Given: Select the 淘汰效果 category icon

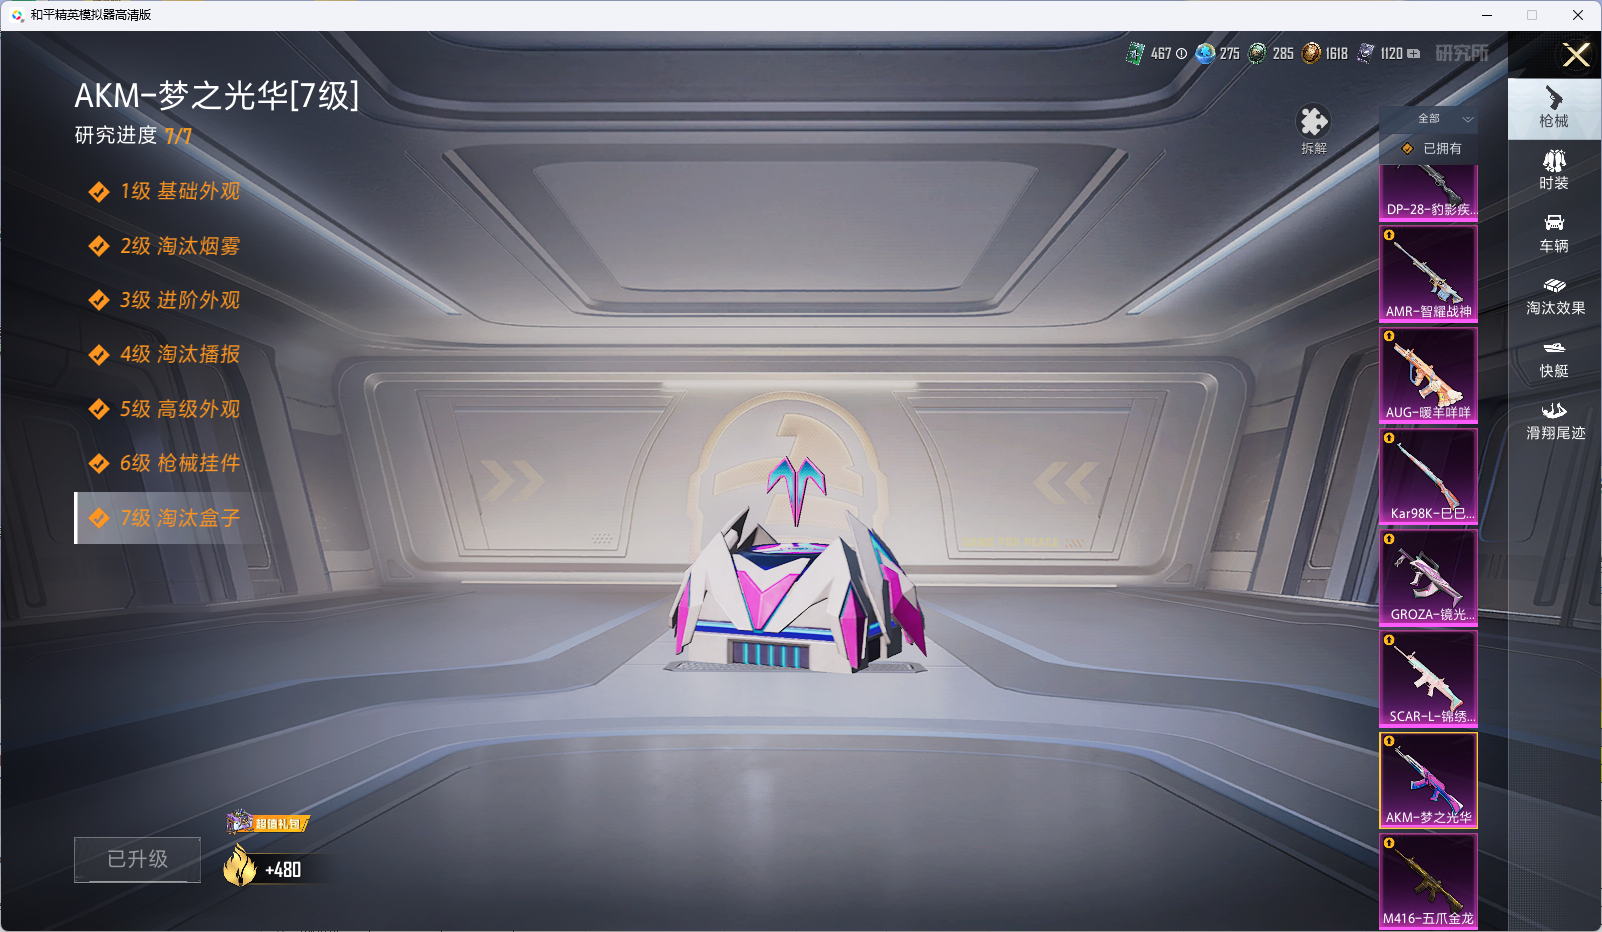Looking at the screenshot, I should [x=1554, y=295].
